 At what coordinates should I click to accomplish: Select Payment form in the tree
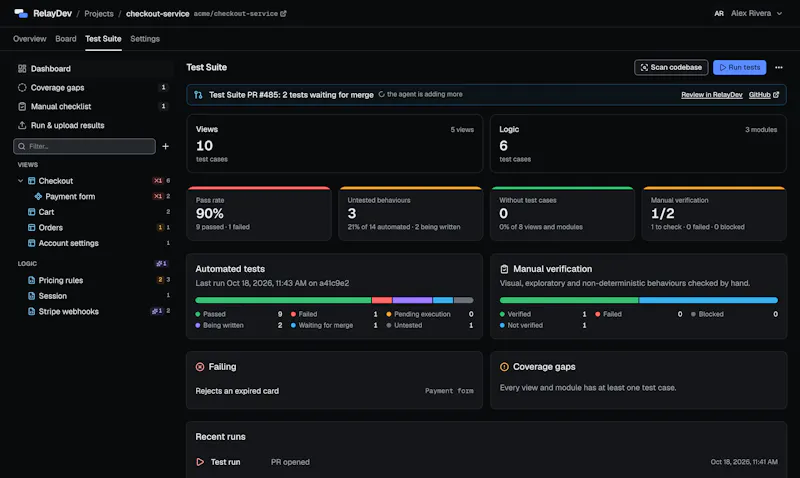(70, 196)
